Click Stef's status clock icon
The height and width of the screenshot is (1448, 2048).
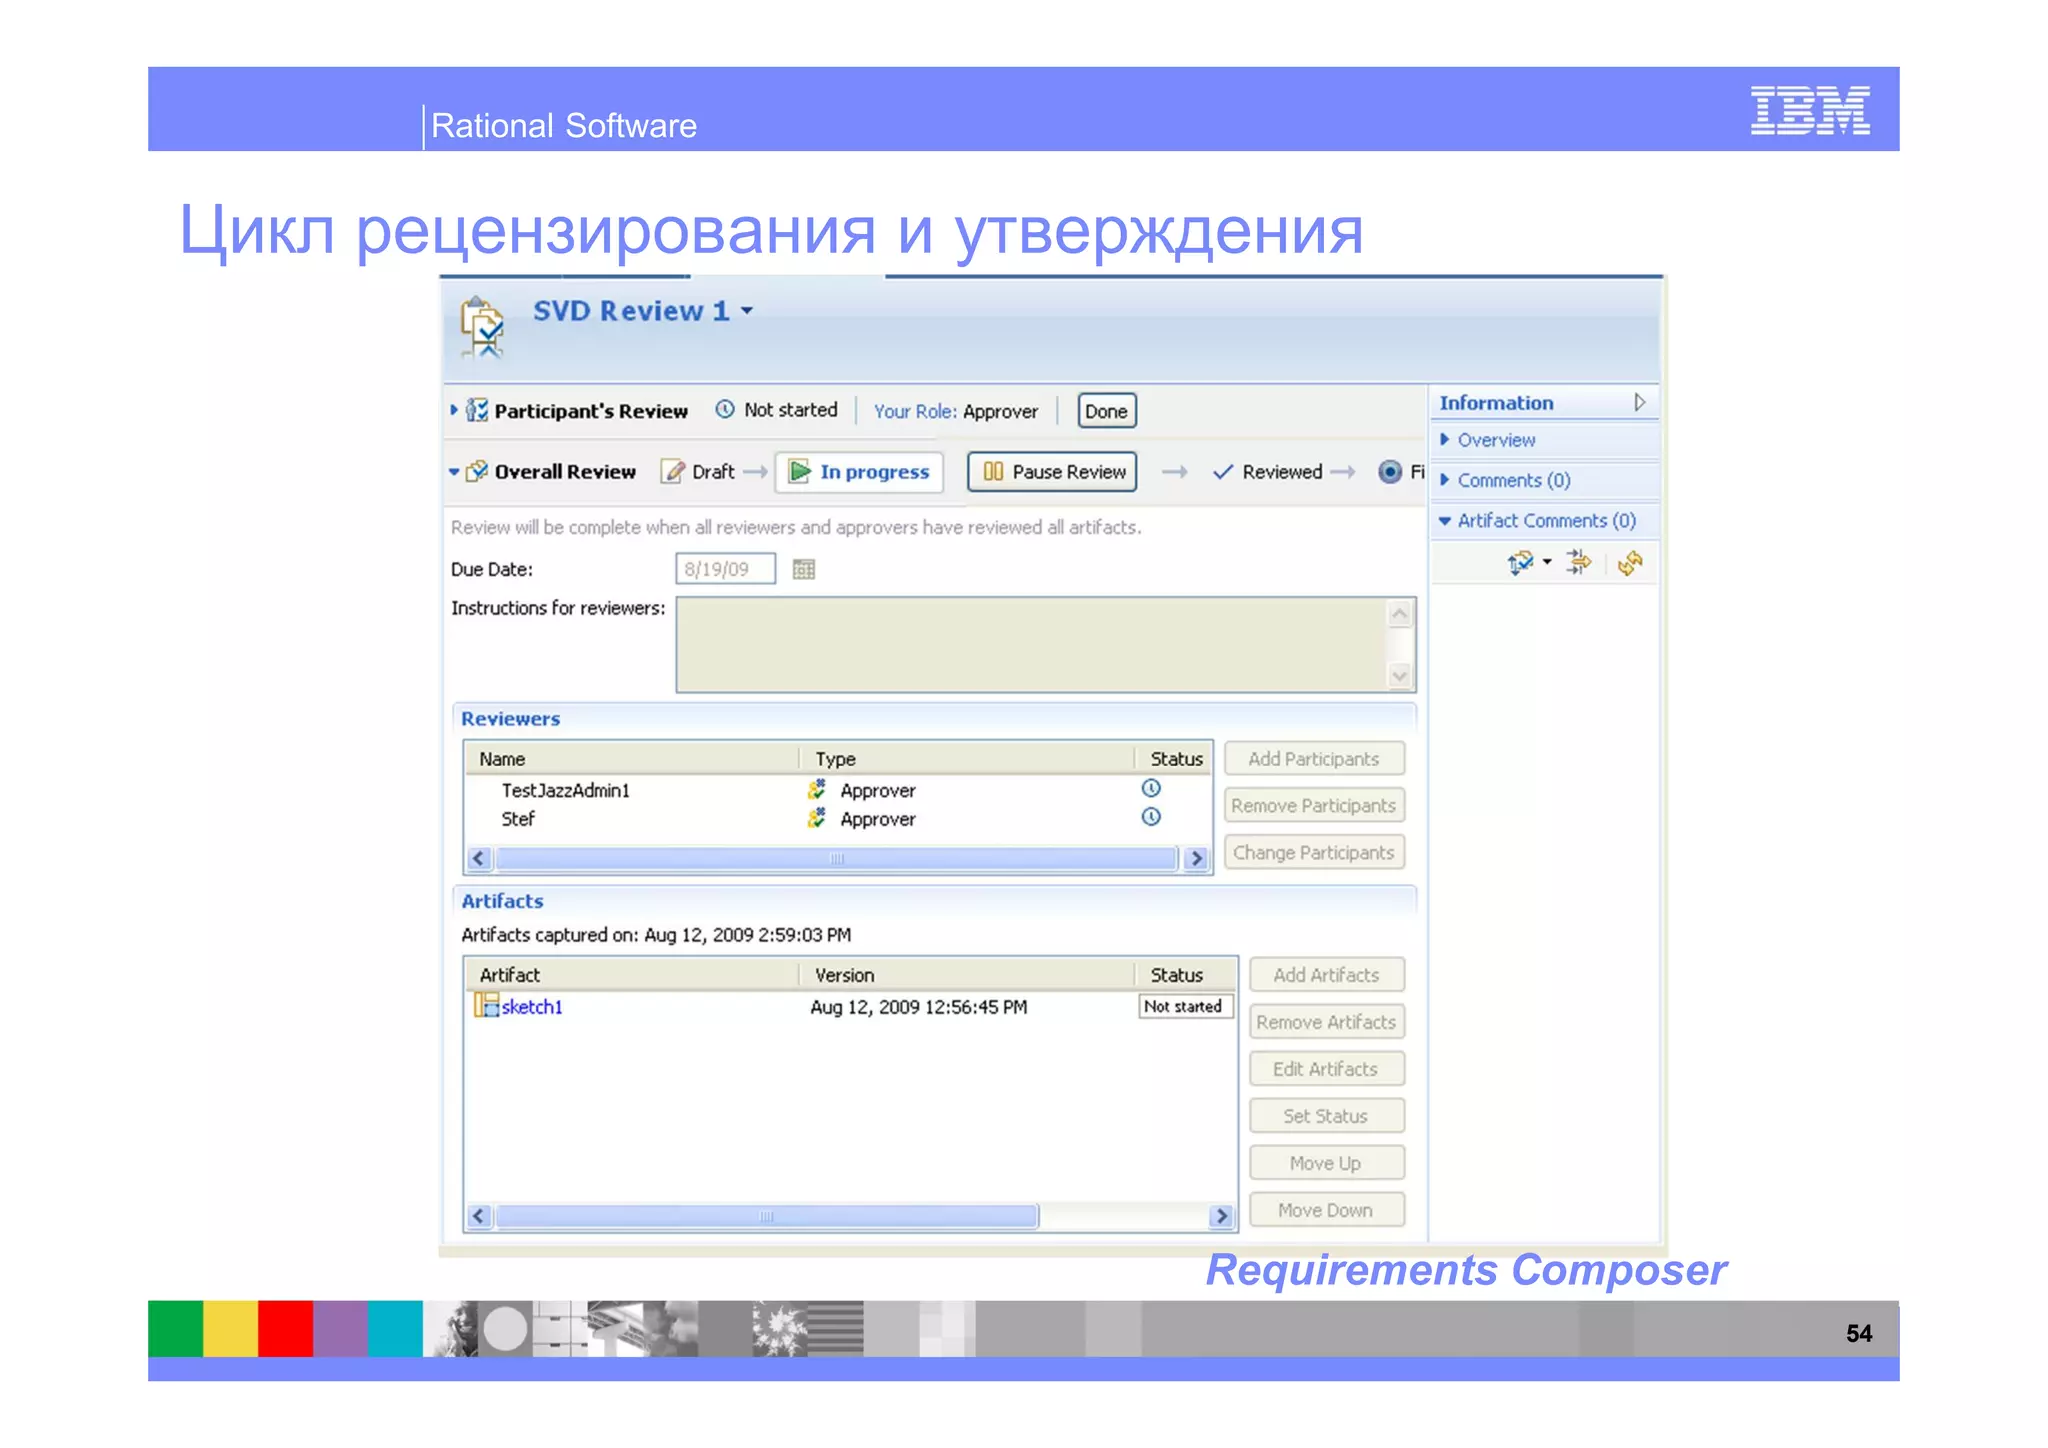click(x=1151, y=817)
